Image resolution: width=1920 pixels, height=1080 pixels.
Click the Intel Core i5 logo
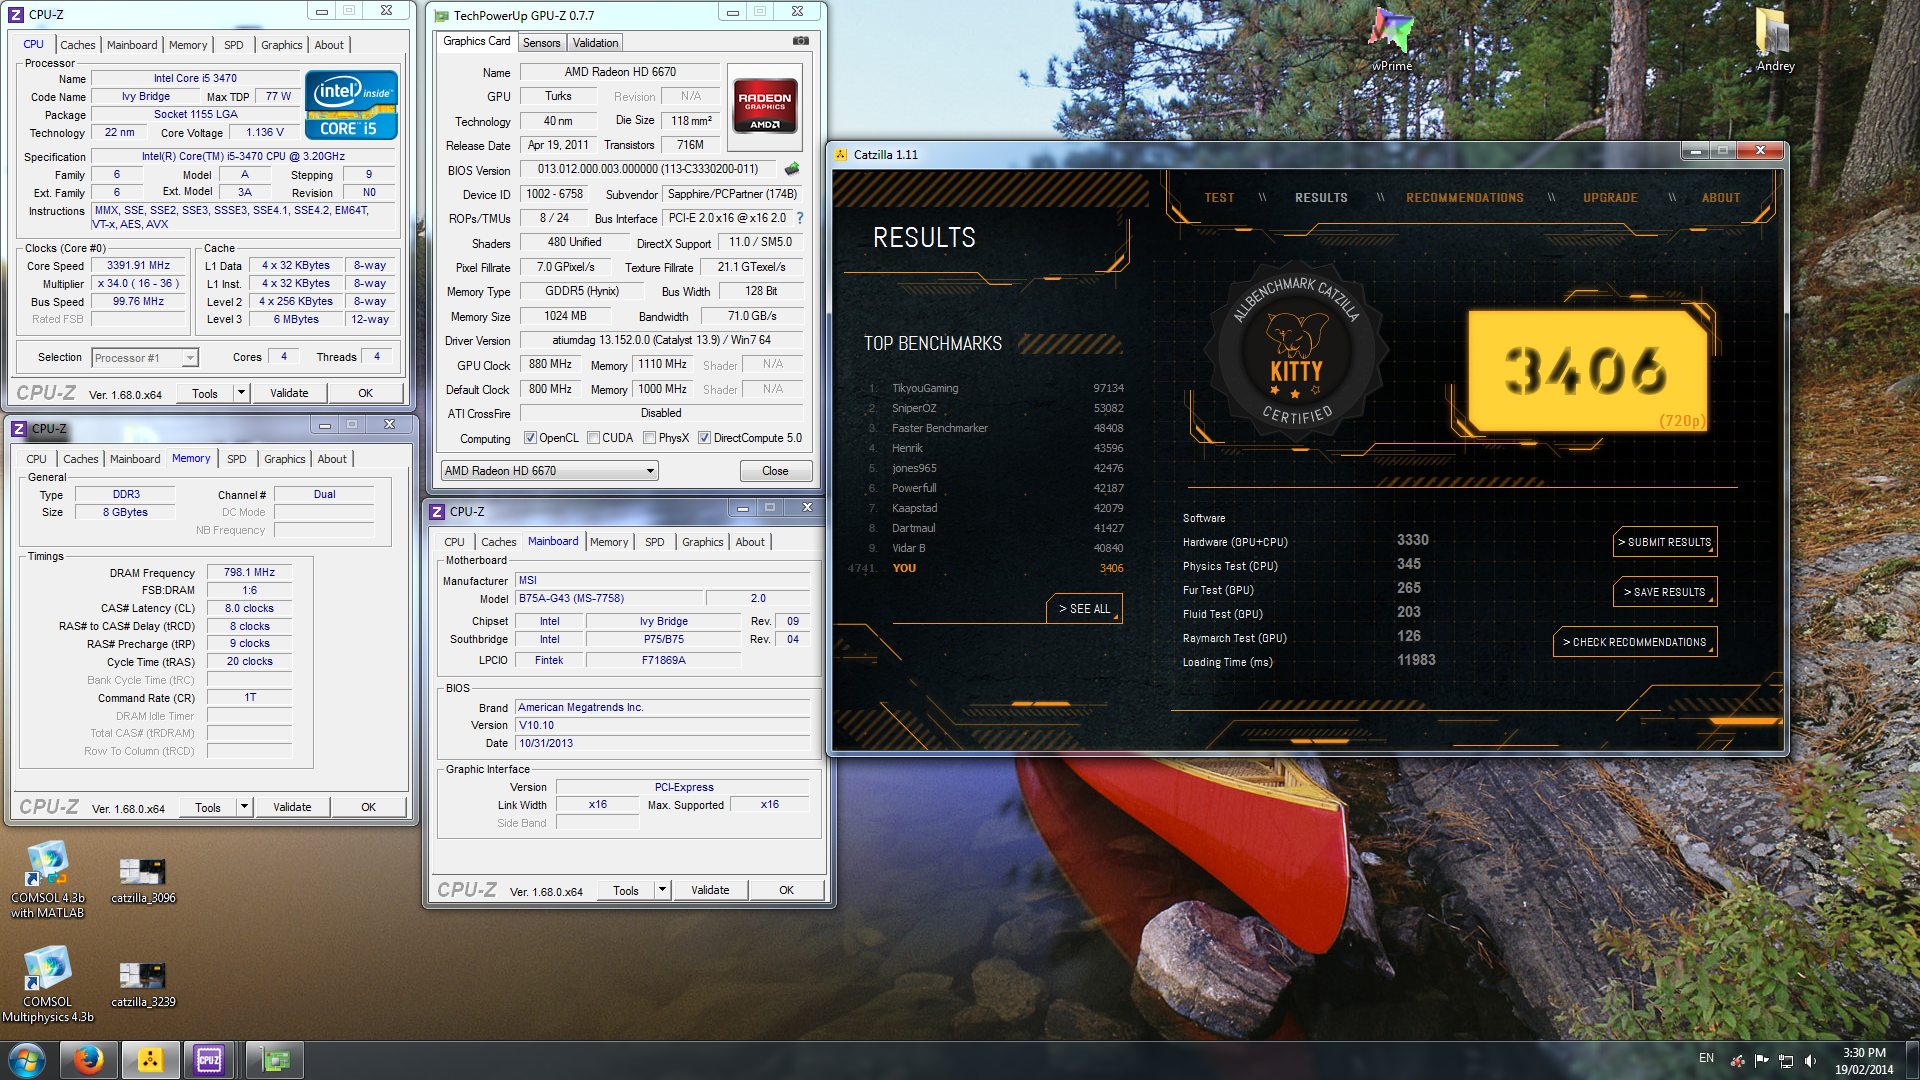pyautogui.click(x=351, y=104)
